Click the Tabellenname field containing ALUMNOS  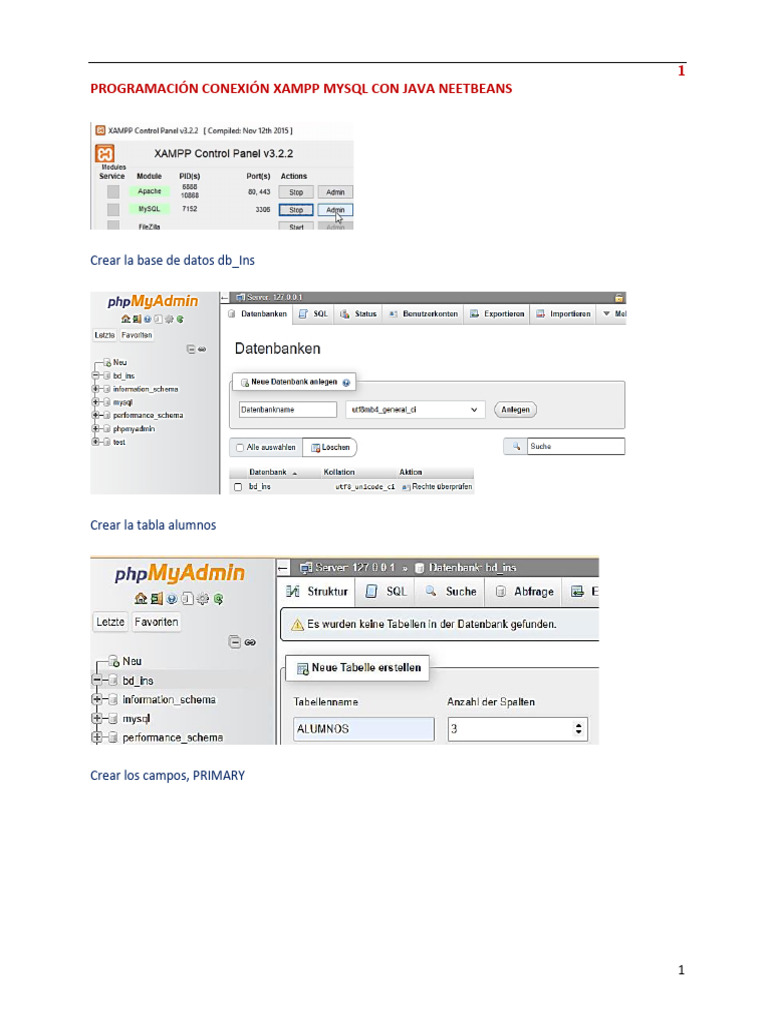364,729
